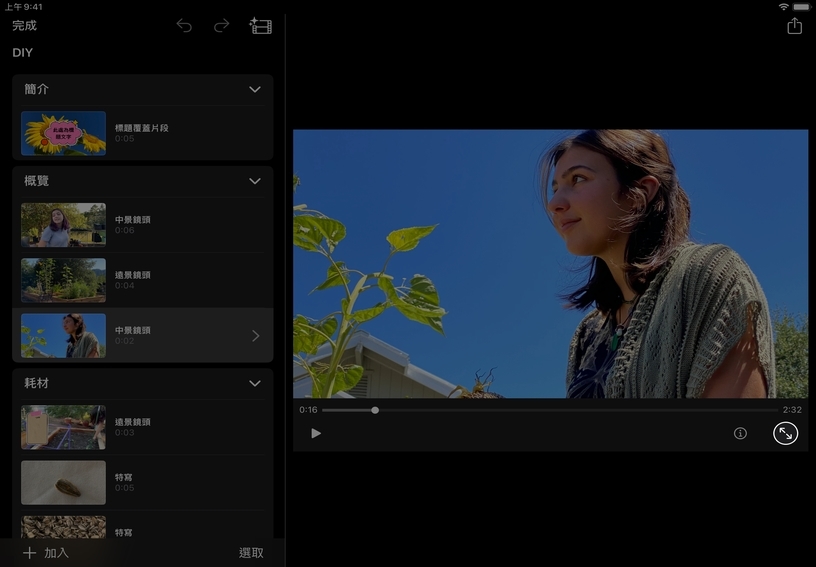Collapse the 耗材 section
The height and width of the screenshot is (567, 816).
(255, 383)
